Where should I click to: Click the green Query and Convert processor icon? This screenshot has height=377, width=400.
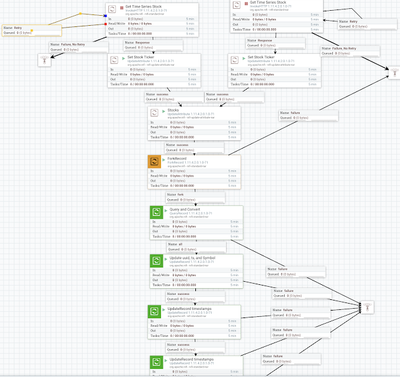click(156, 212)
